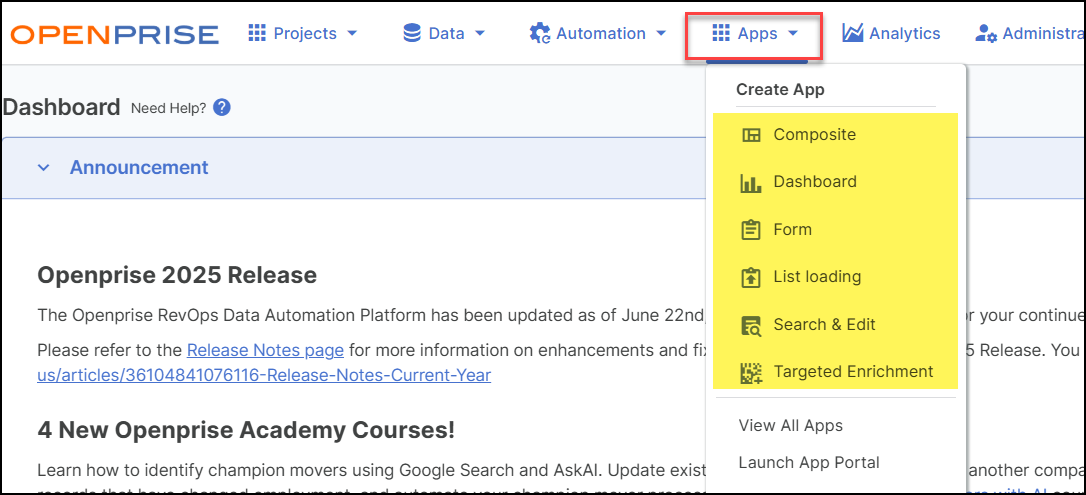Expand the Projects dropdown arrow

352,33
